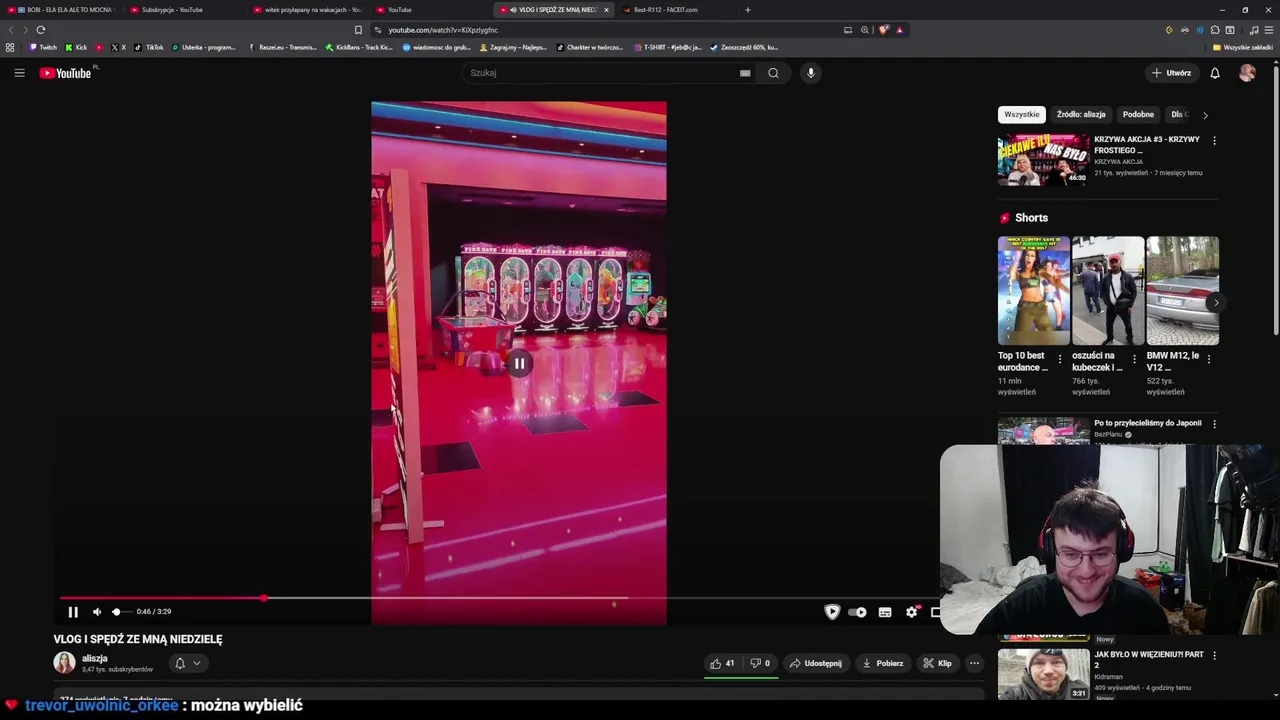Open the on-screen keyboard in search box

coord(745,73)
